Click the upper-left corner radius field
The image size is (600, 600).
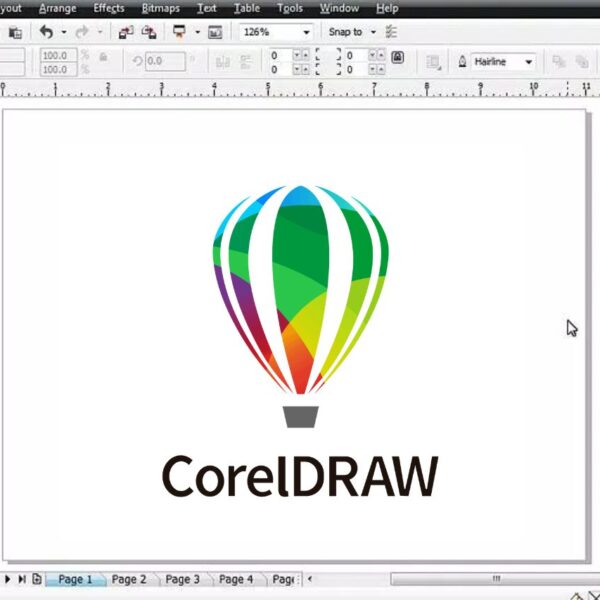(x=280, y=55)
